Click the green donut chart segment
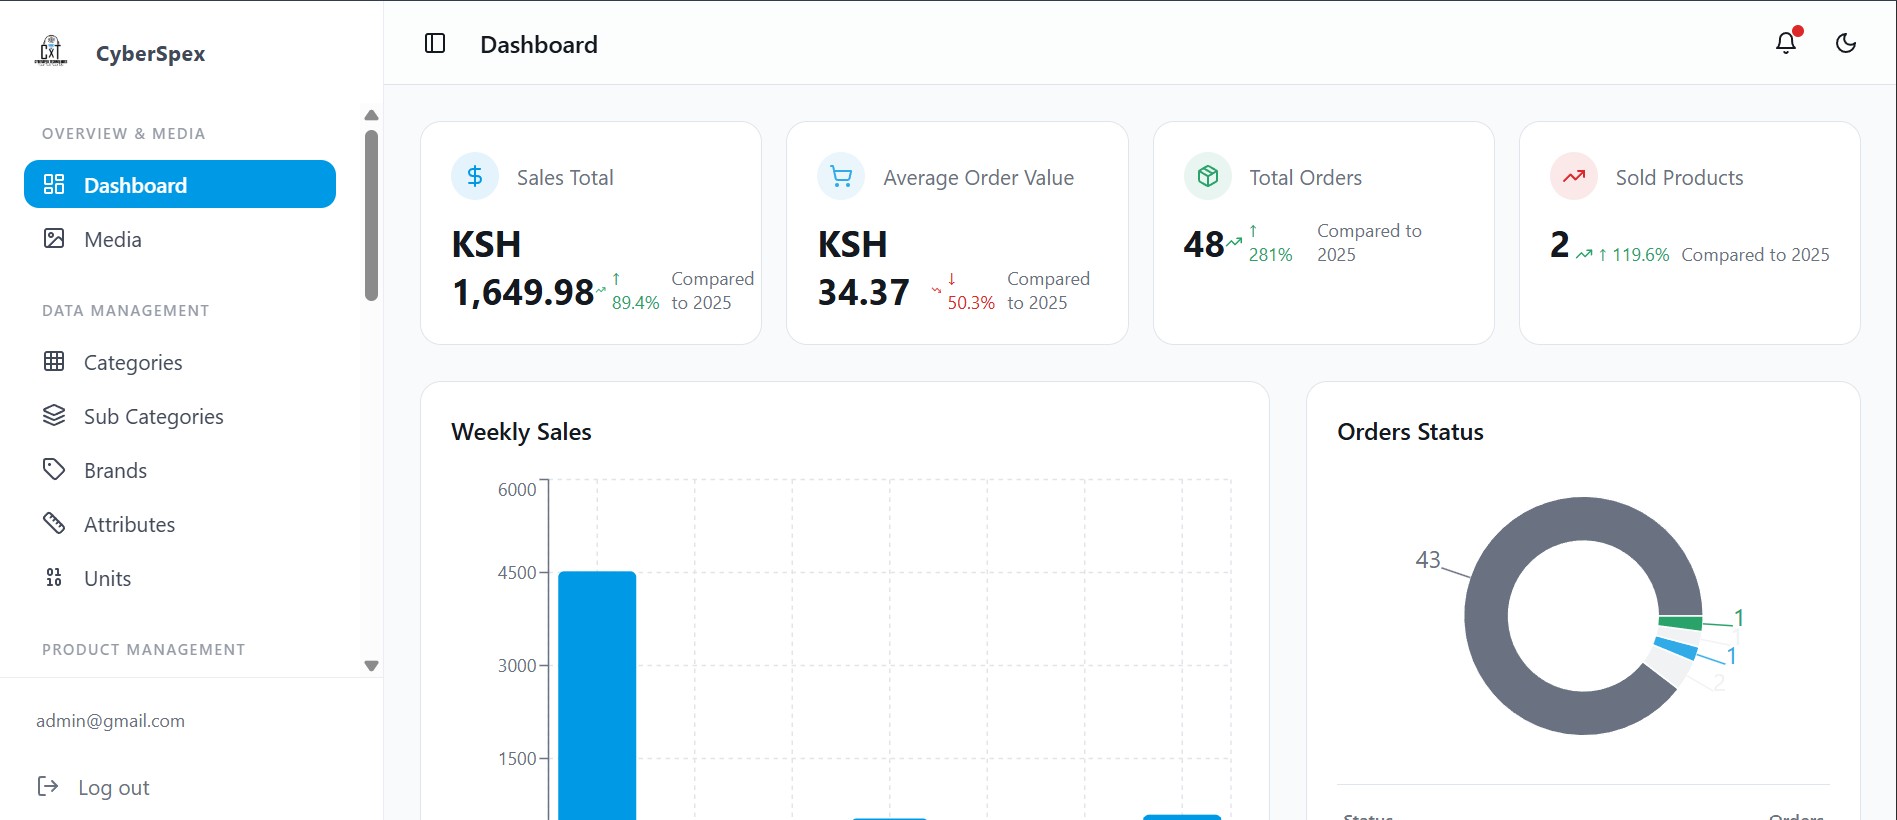 (x=1680, y=623)
